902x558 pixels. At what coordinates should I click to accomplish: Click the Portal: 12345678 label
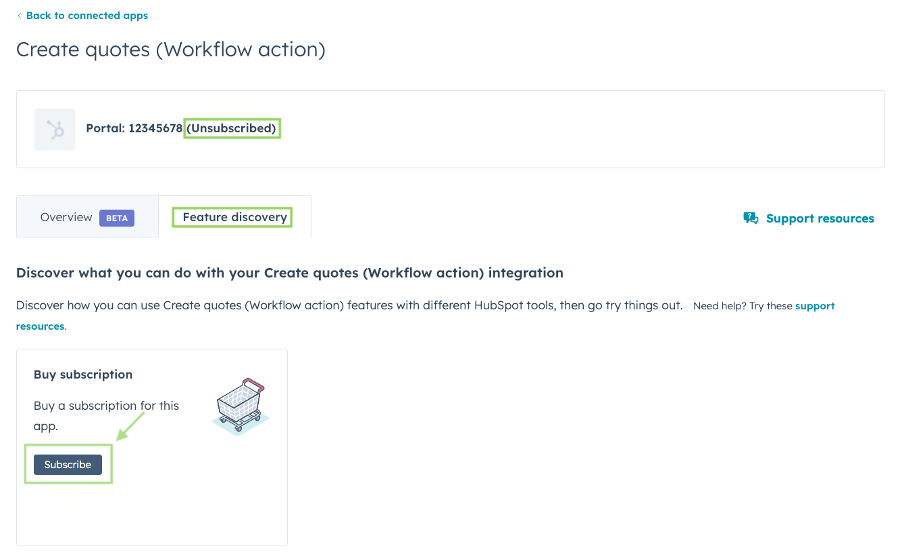[134, 128]
